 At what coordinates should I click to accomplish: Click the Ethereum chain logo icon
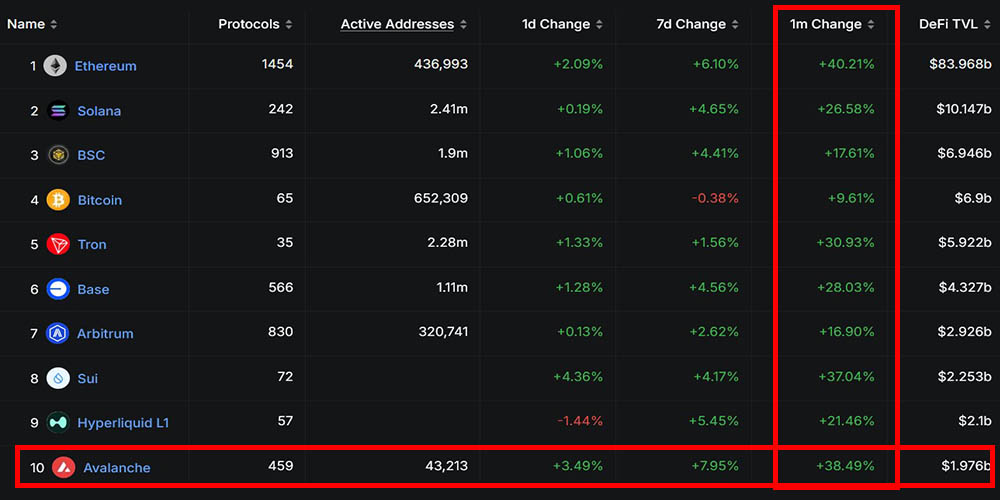(x=55, y=66)
